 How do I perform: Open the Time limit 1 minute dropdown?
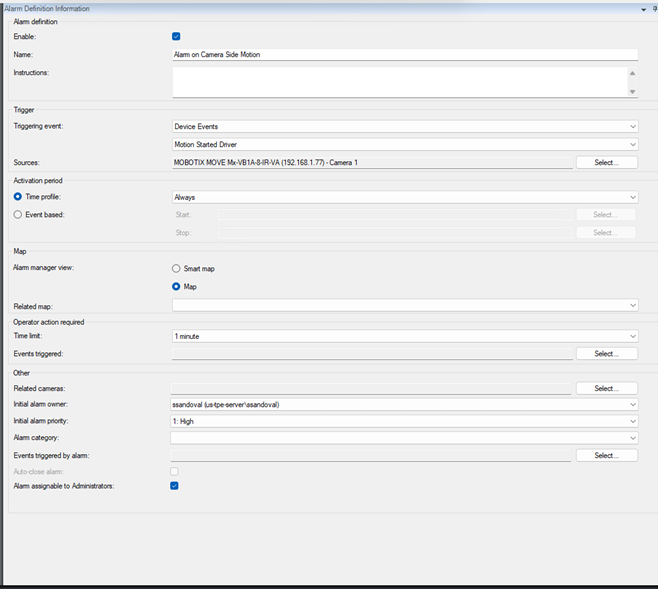click(405, 336)
